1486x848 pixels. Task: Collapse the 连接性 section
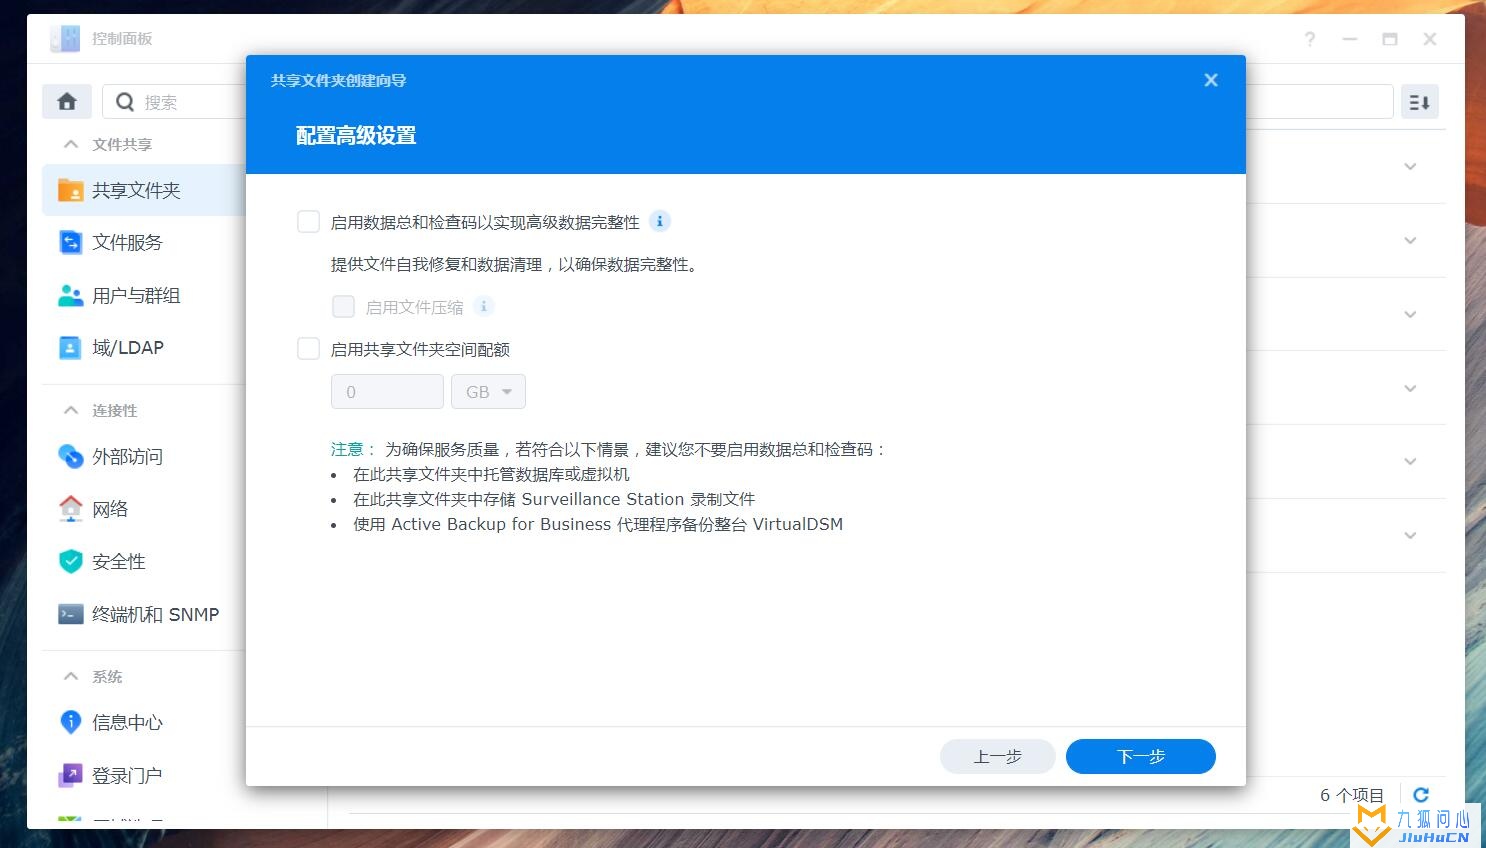coord(71,410)
